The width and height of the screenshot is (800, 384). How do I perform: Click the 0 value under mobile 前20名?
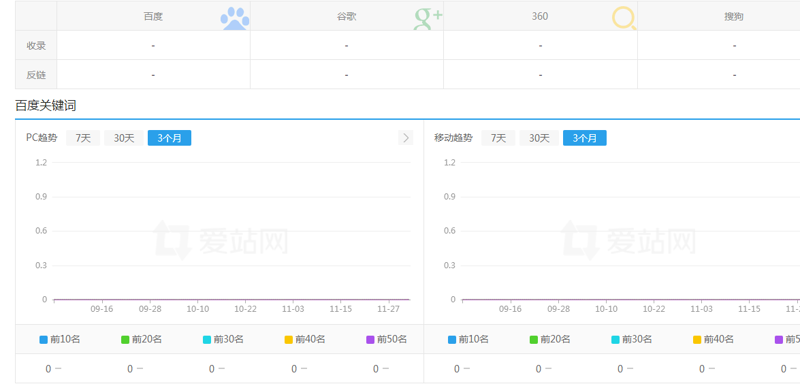539,369
